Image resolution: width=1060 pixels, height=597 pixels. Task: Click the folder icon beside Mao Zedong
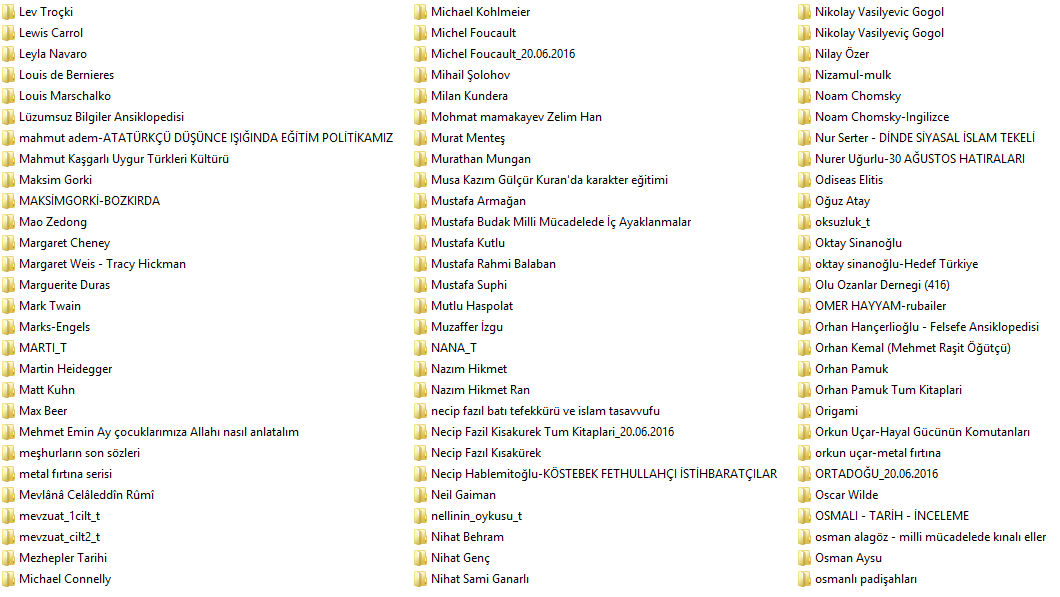[8, 222]
